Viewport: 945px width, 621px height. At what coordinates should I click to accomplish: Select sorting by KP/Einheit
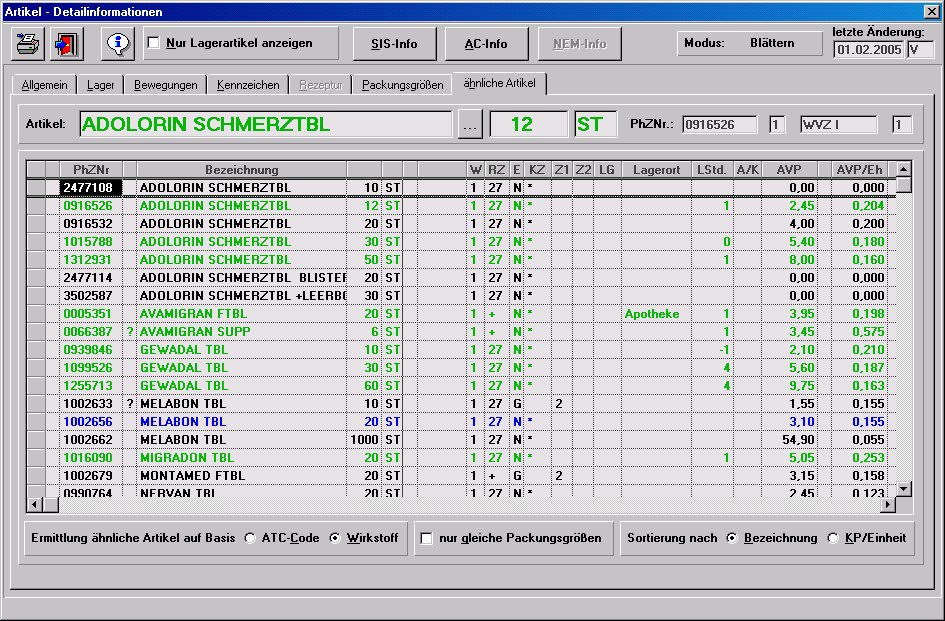831,538
